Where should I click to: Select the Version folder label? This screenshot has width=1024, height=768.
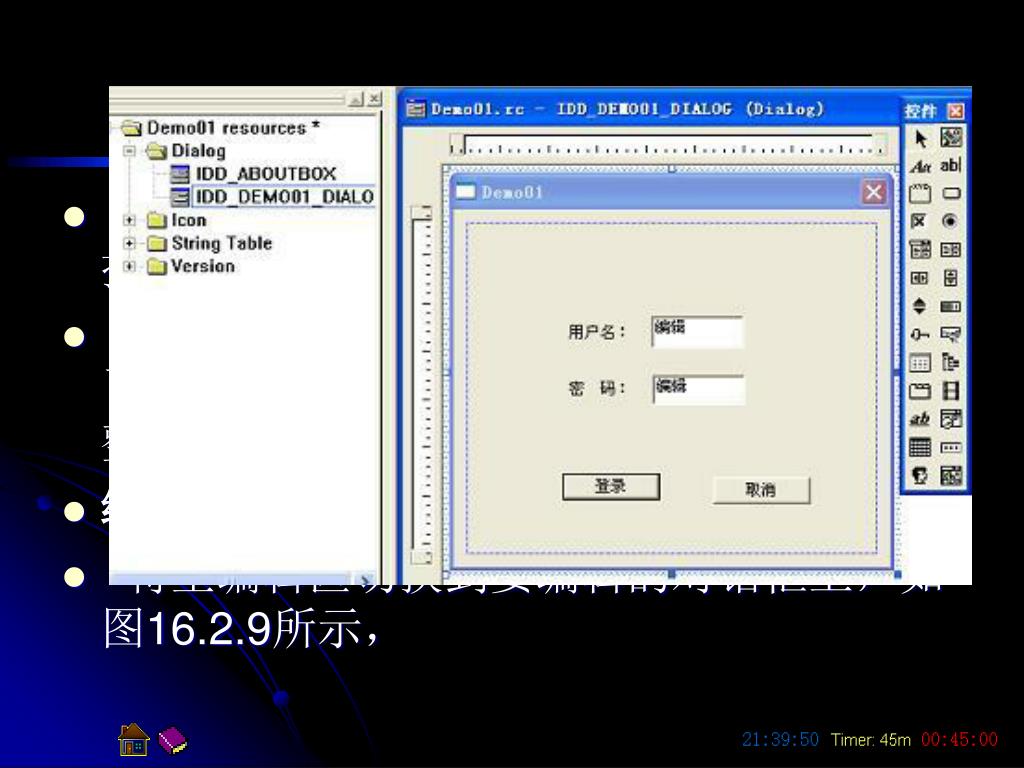202,266
